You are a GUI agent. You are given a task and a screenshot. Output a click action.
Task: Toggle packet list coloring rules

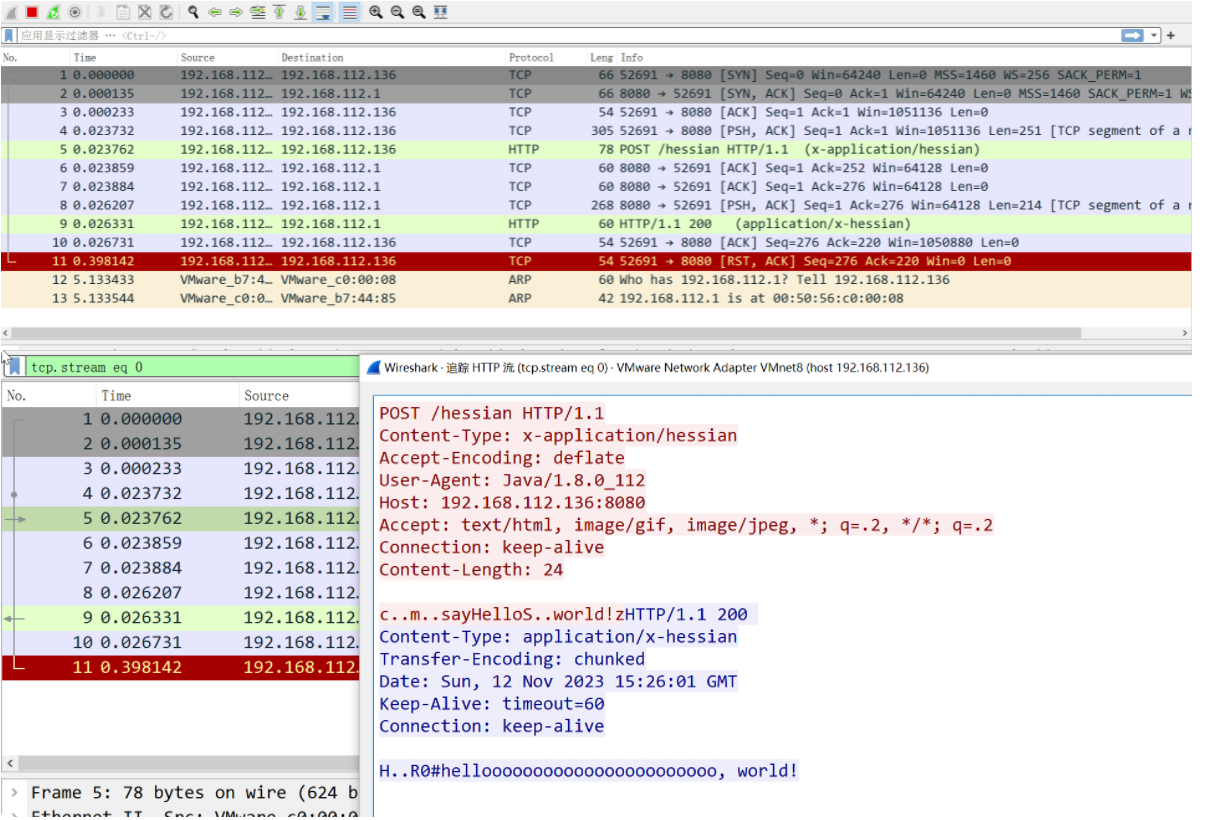tap(349, 12)
